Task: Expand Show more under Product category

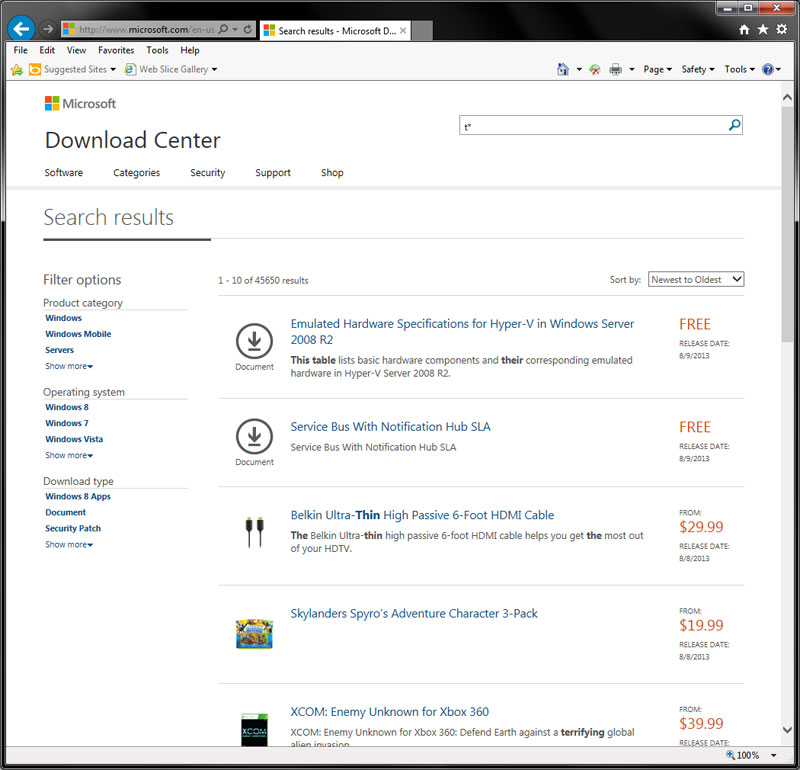Action: (69, 366)
